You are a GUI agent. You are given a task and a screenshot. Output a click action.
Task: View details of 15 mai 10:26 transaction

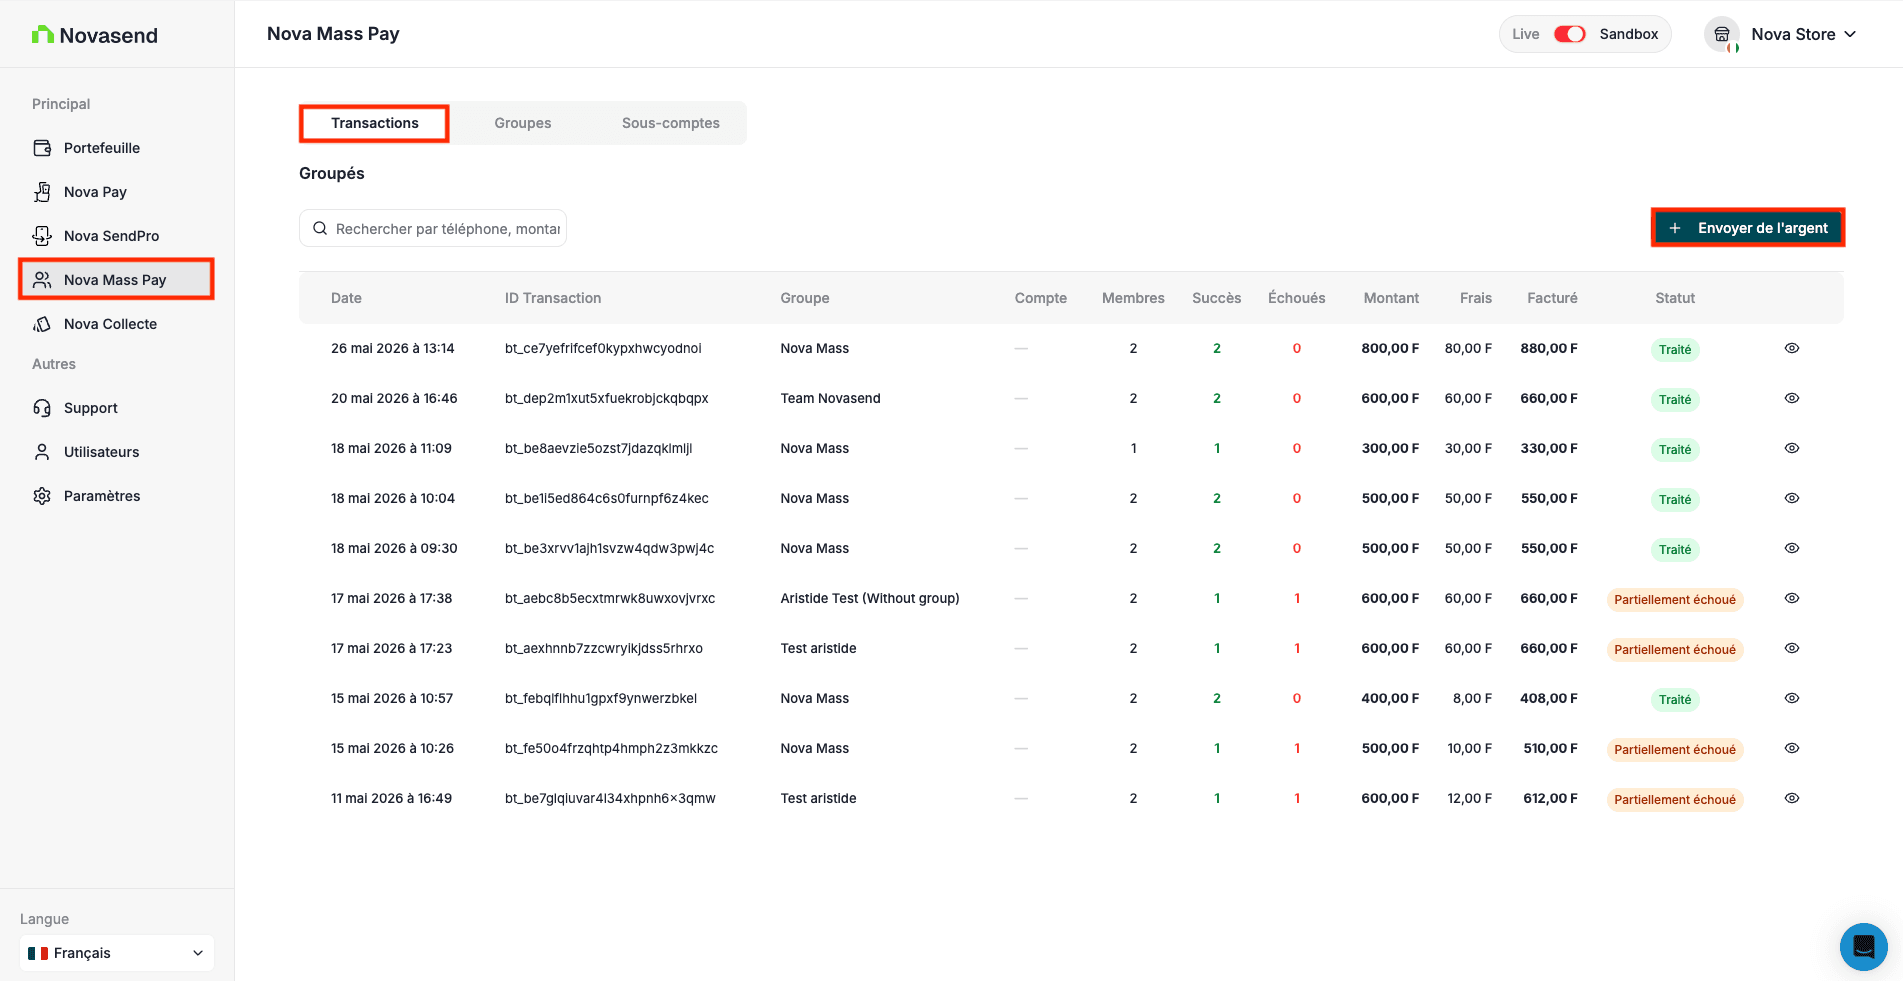1792,748
